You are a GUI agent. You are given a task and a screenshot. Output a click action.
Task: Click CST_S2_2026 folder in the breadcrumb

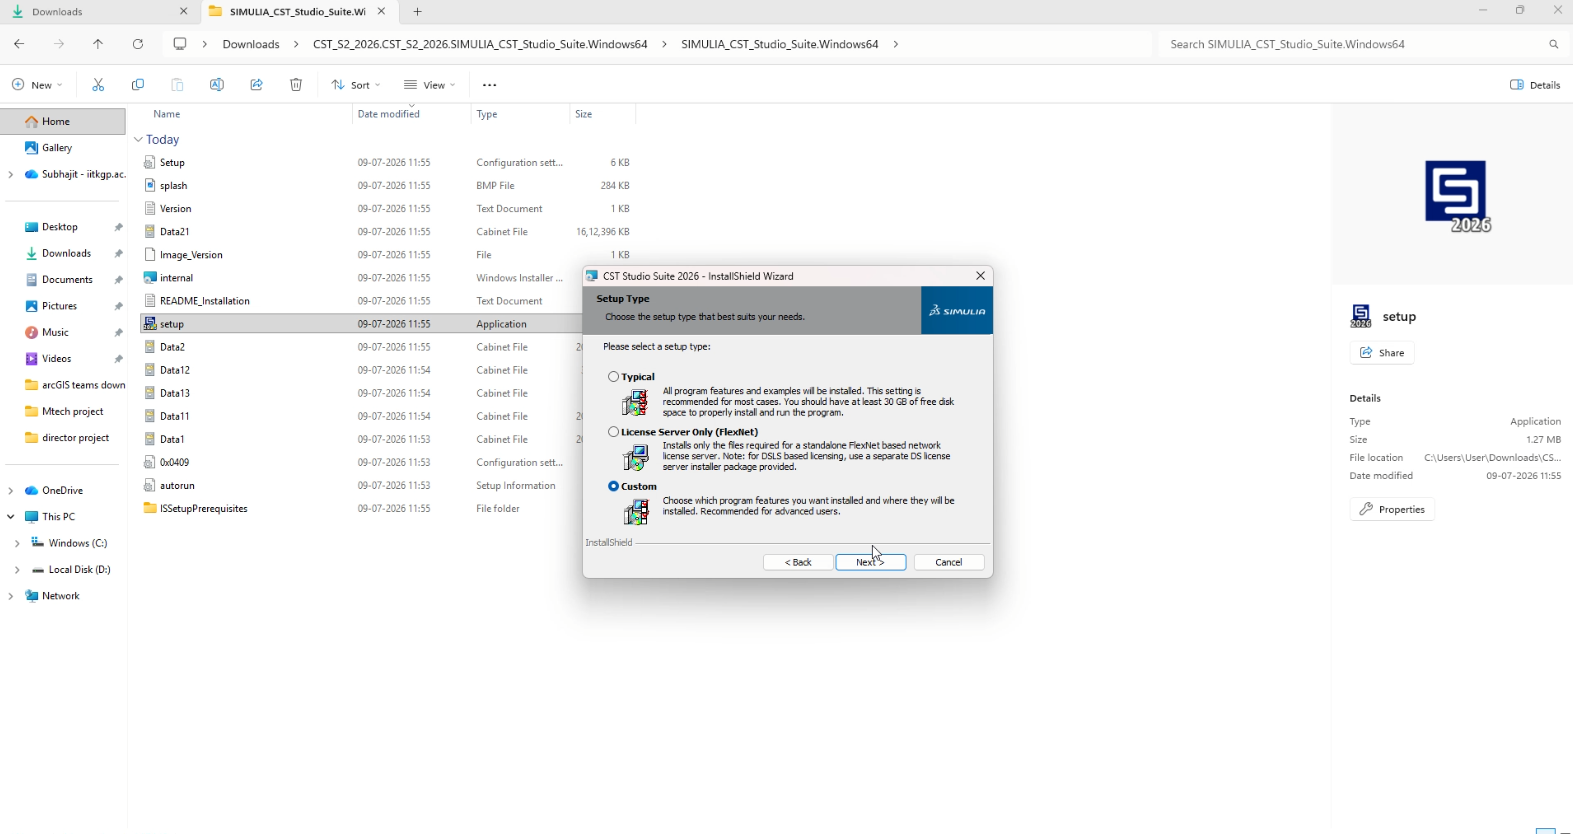[x=480, y=44]
